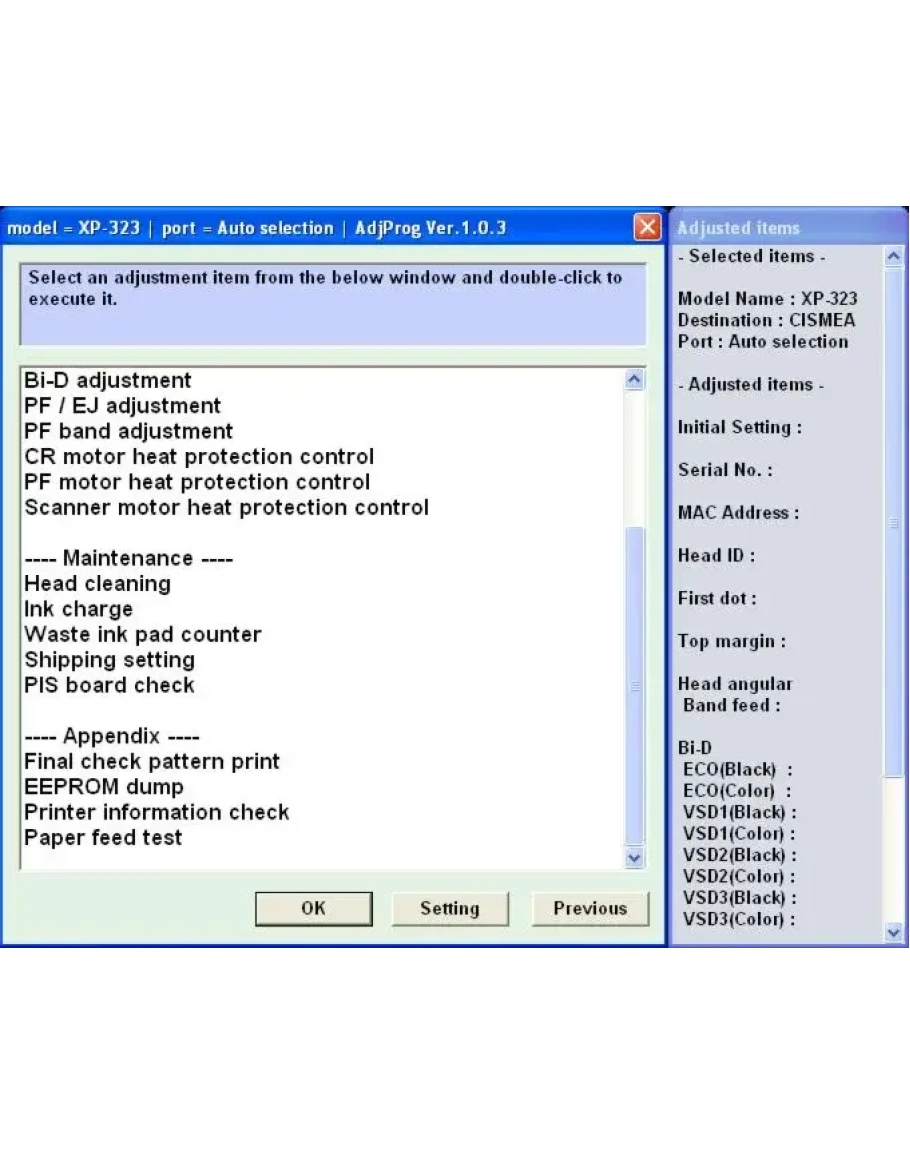Close the AdjProg window with red X
Viewport: 910px width, 1155px height.
tap(647, 228)
